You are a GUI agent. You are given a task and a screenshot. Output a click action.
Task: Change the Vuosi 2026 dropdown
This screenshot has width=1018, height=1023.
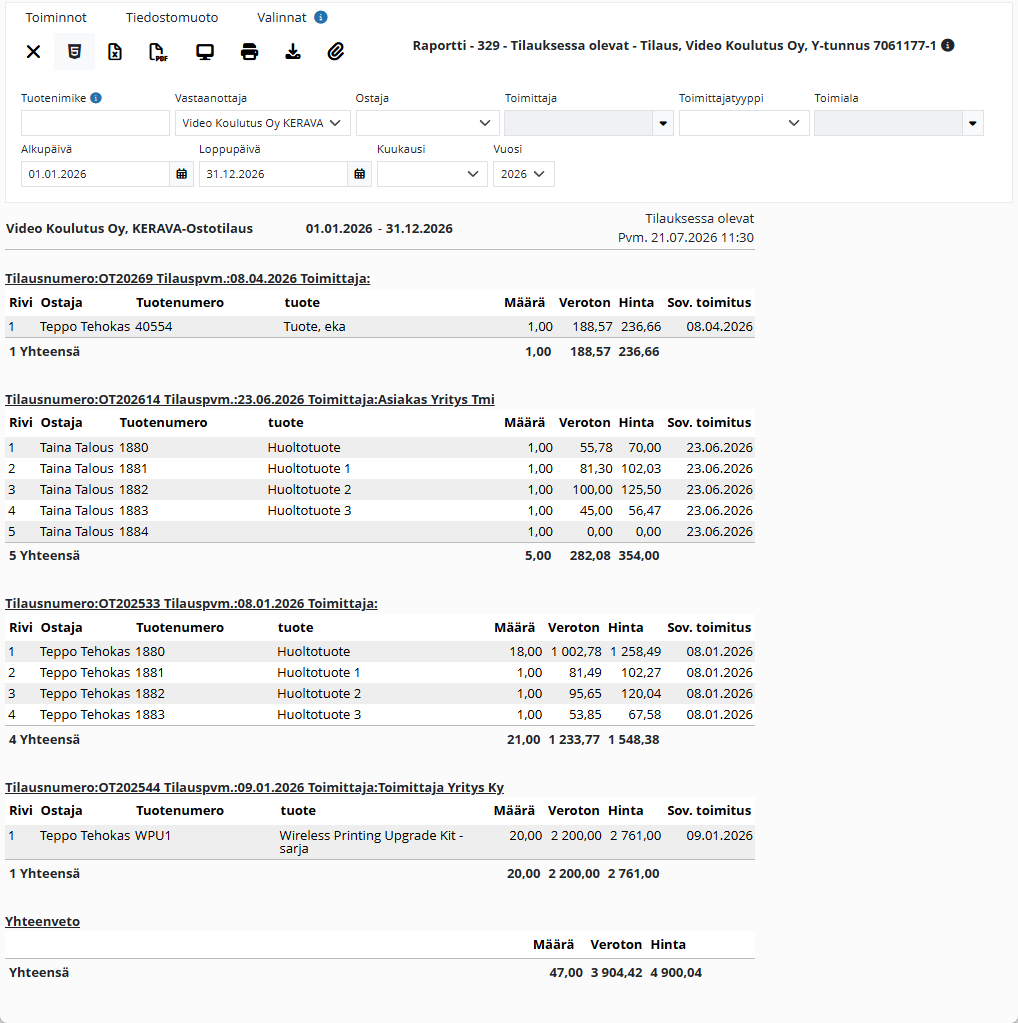523,174
